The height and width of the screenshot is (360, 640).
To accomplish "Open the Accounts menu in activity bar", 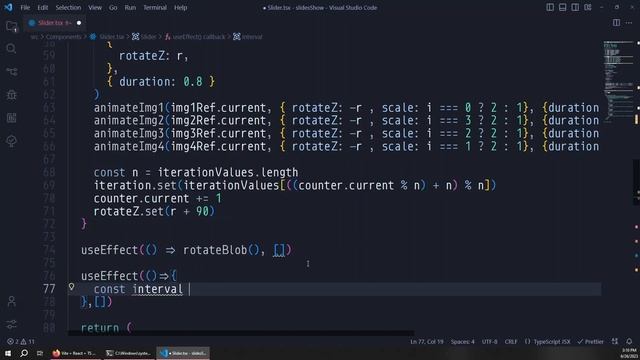I will [x=11, y=302].
